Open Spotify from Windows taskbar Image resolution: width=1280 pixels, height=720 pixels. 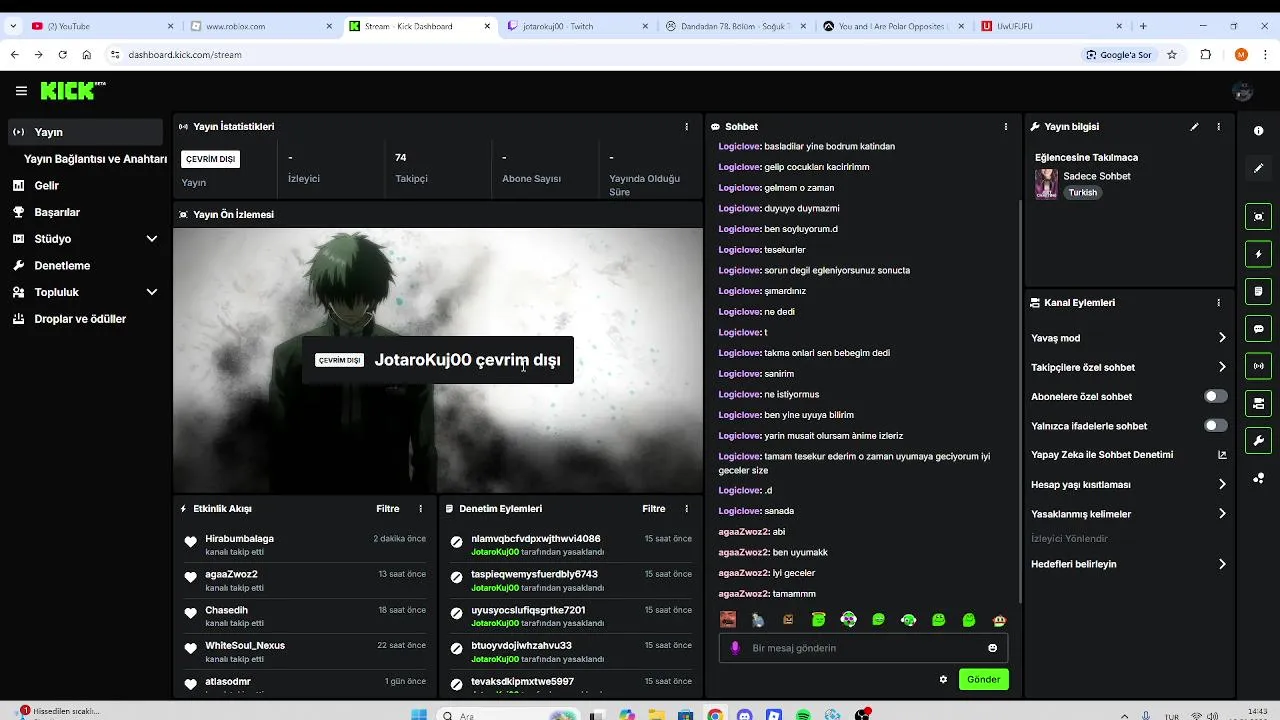click(803, 715)
